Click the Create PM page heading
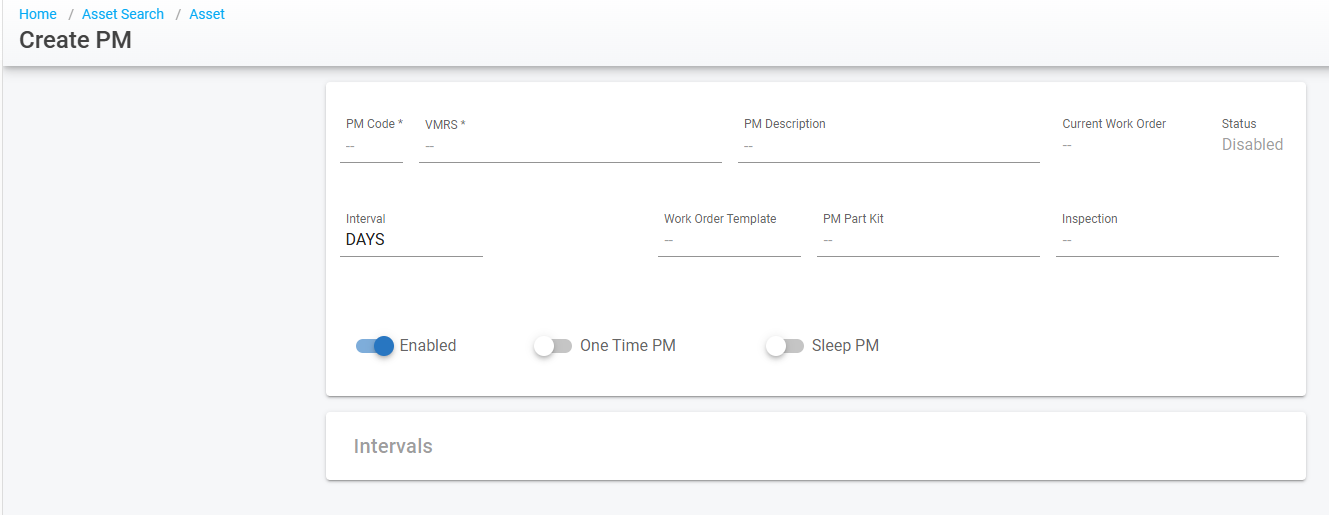The image size is (1329, 515). (75, 41)
